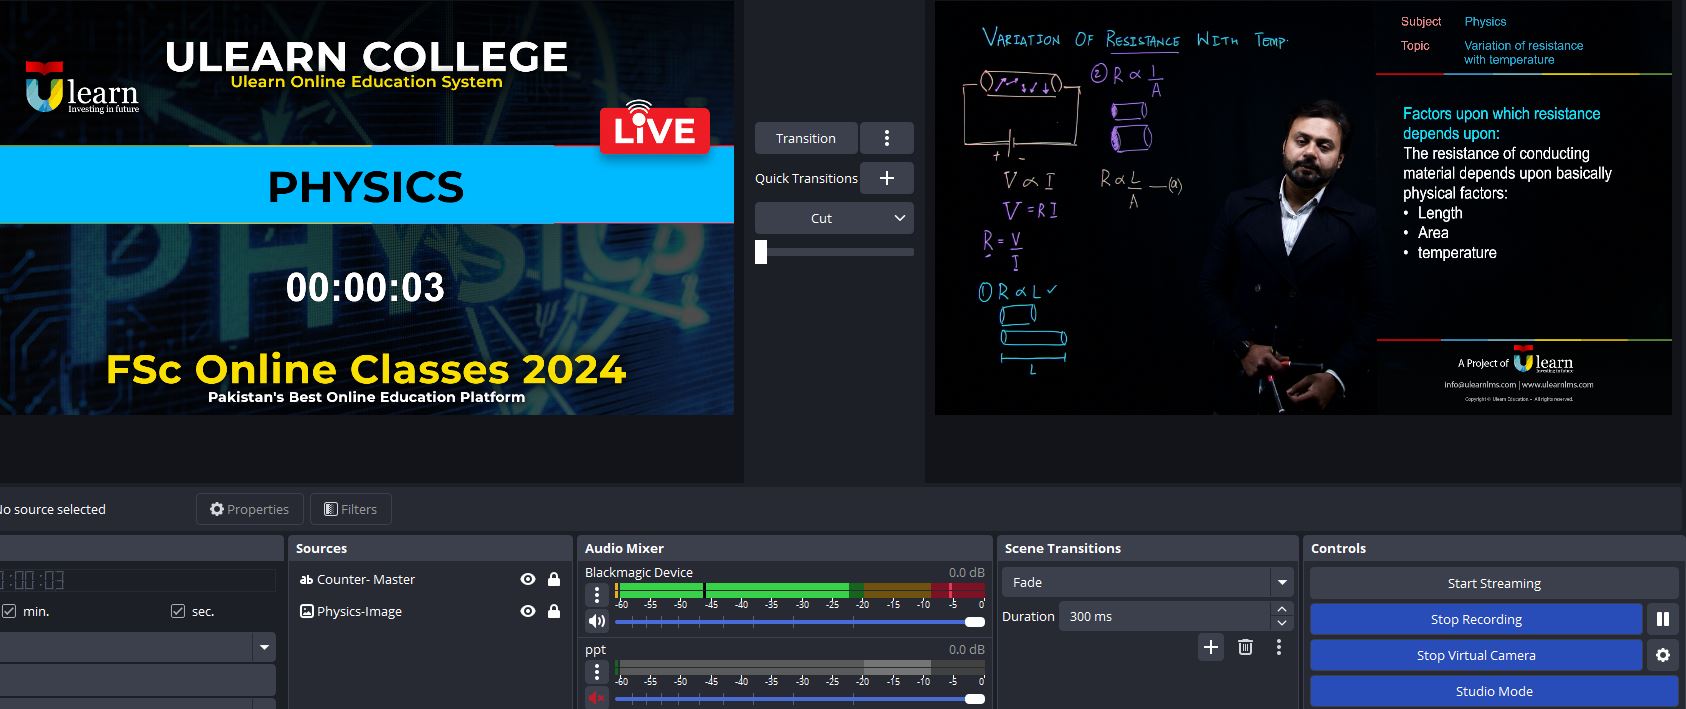Start Streaming
Image resolution: width=1686 pixels, height=709 pixels.
click(x=1494, y=583)
